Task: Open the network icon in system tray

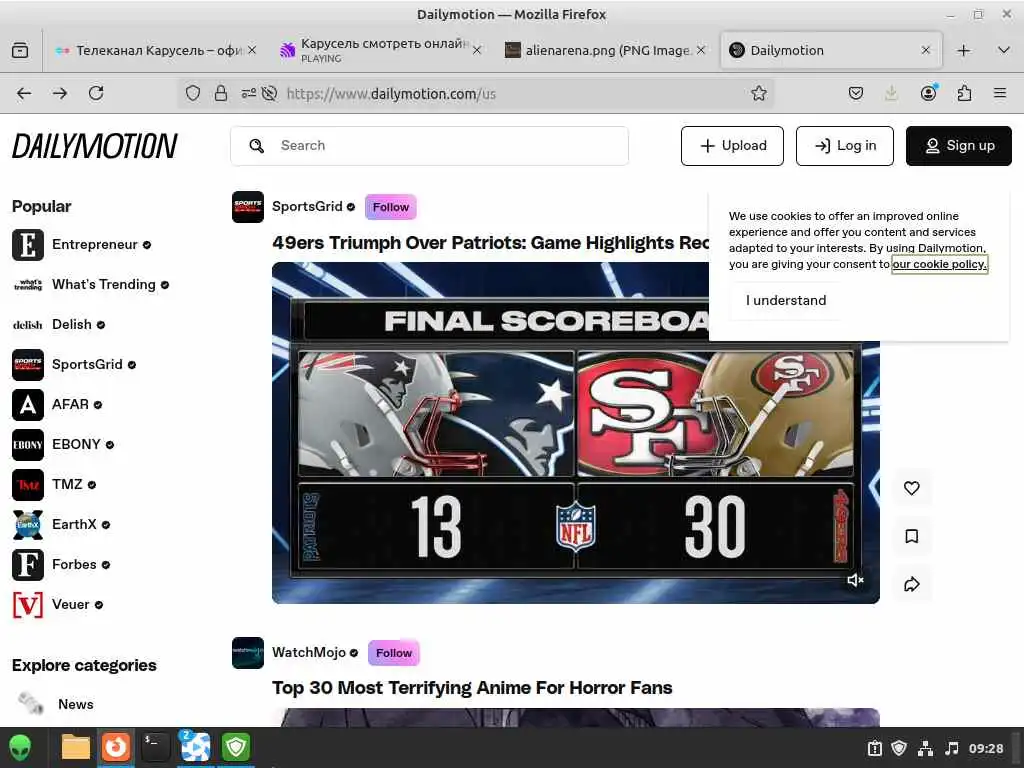Action: pyautogui.click(x=925, y=748)
